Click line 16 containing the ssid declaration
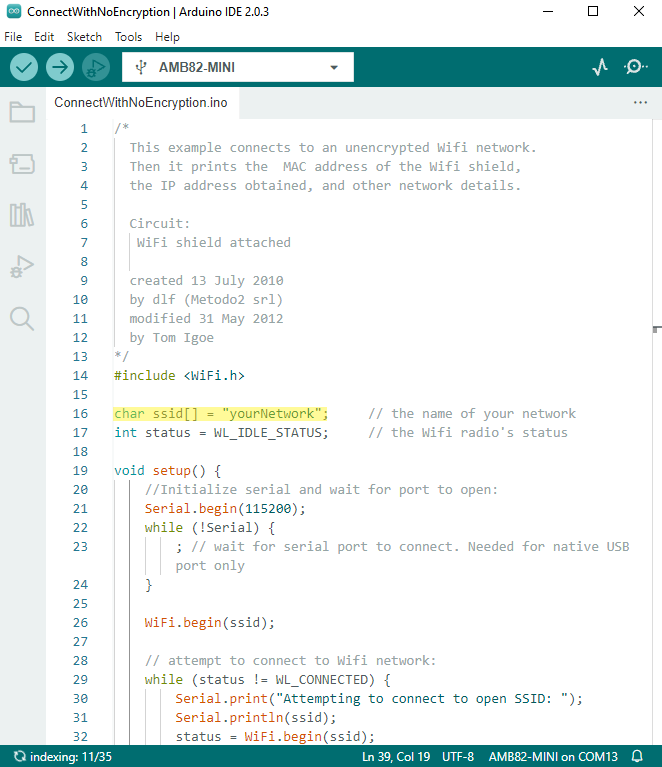The width and height of the screenshot is (662, 767). click(221, 414)
